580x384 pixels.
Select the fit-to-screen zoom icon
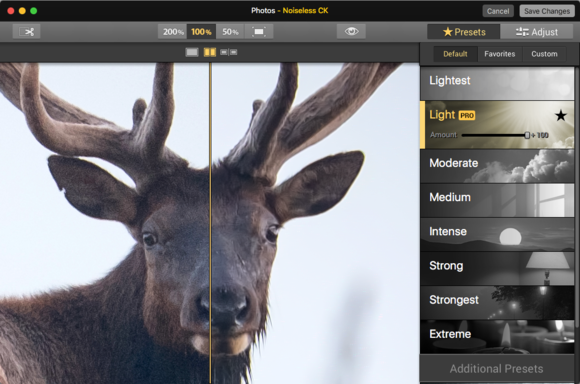point(259,32)
